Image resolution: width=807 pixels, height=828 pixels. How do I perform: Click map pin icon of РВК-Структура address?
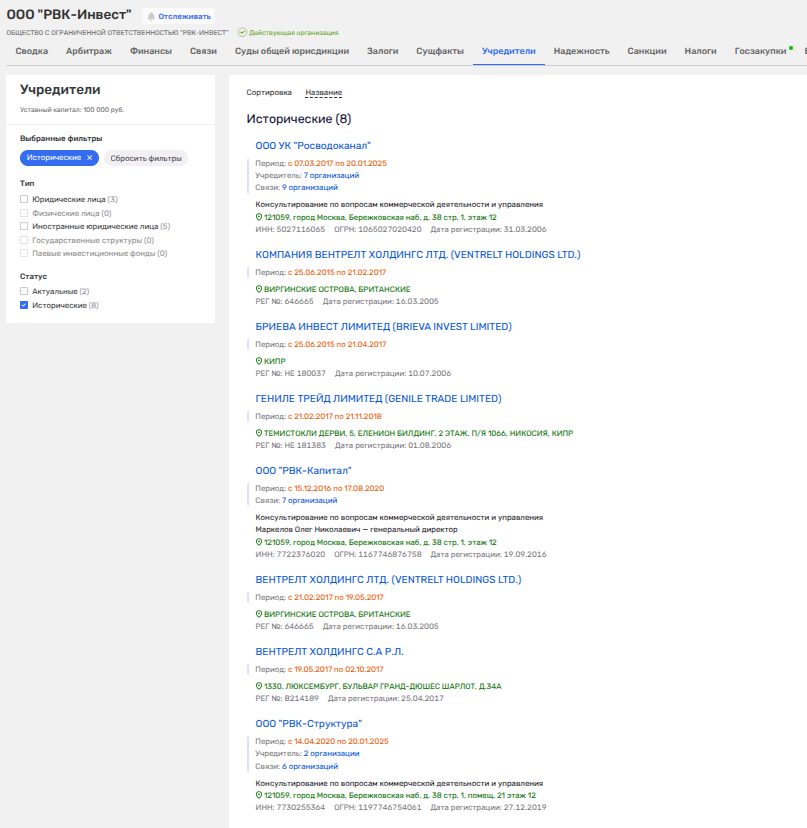[259, 795]
